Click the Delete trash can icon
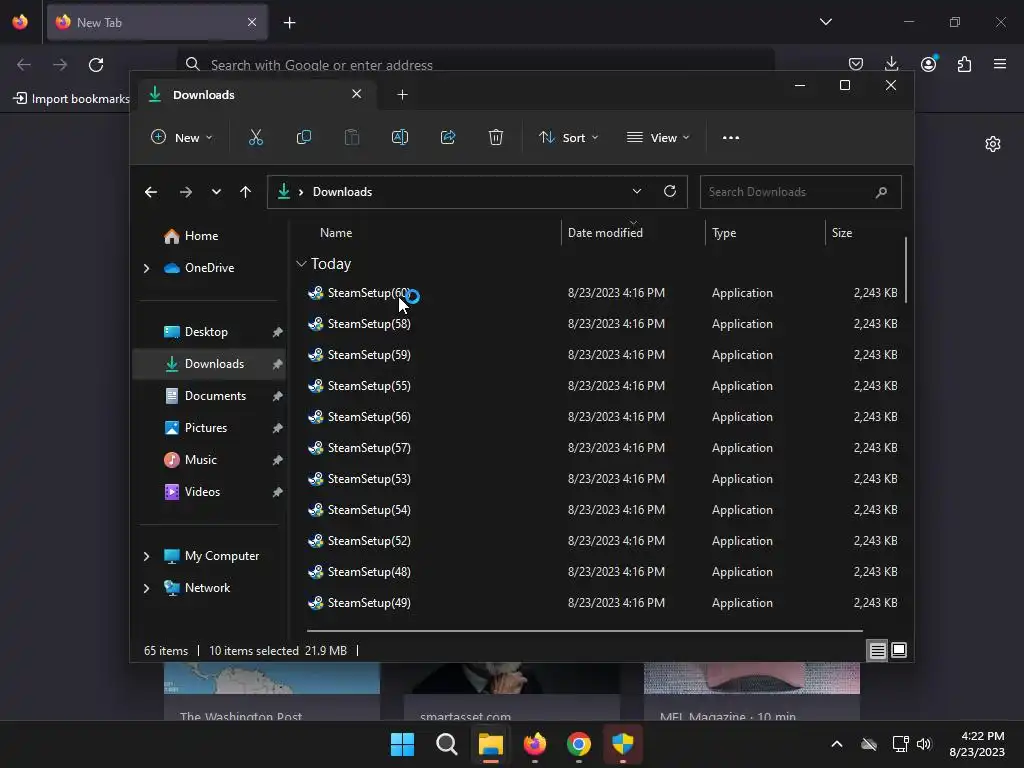Screen dimensions: 1024x768 [x=496, y=137]
